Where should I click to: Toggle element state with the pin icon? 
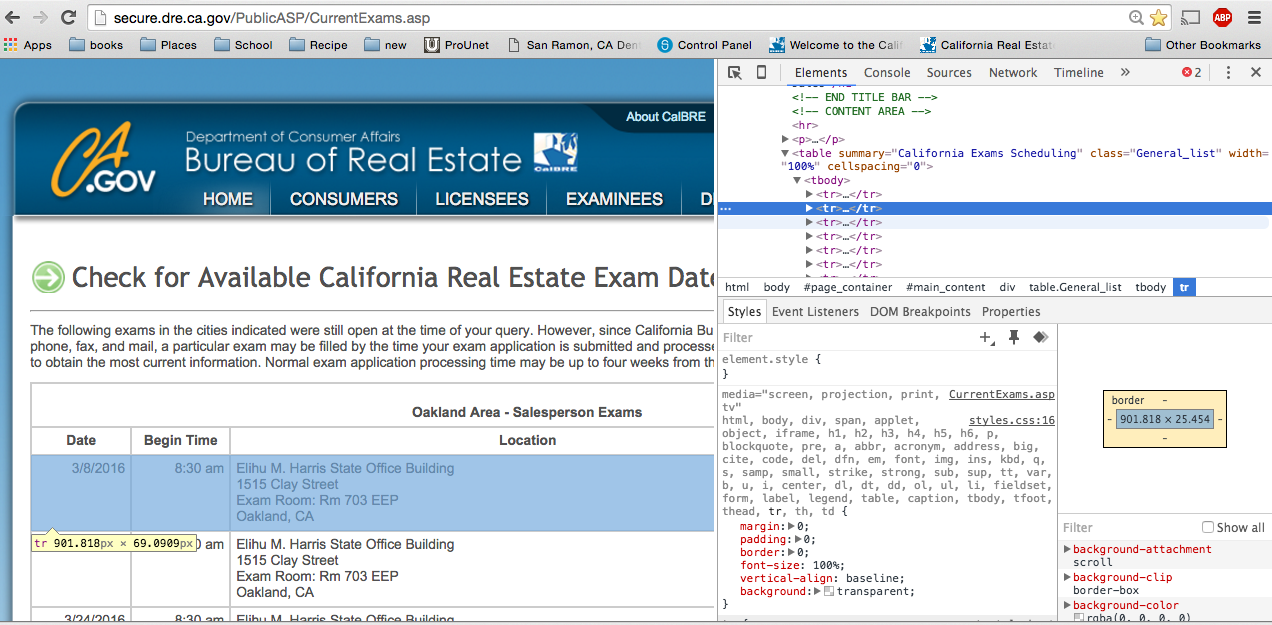[x=1014, y=337]
